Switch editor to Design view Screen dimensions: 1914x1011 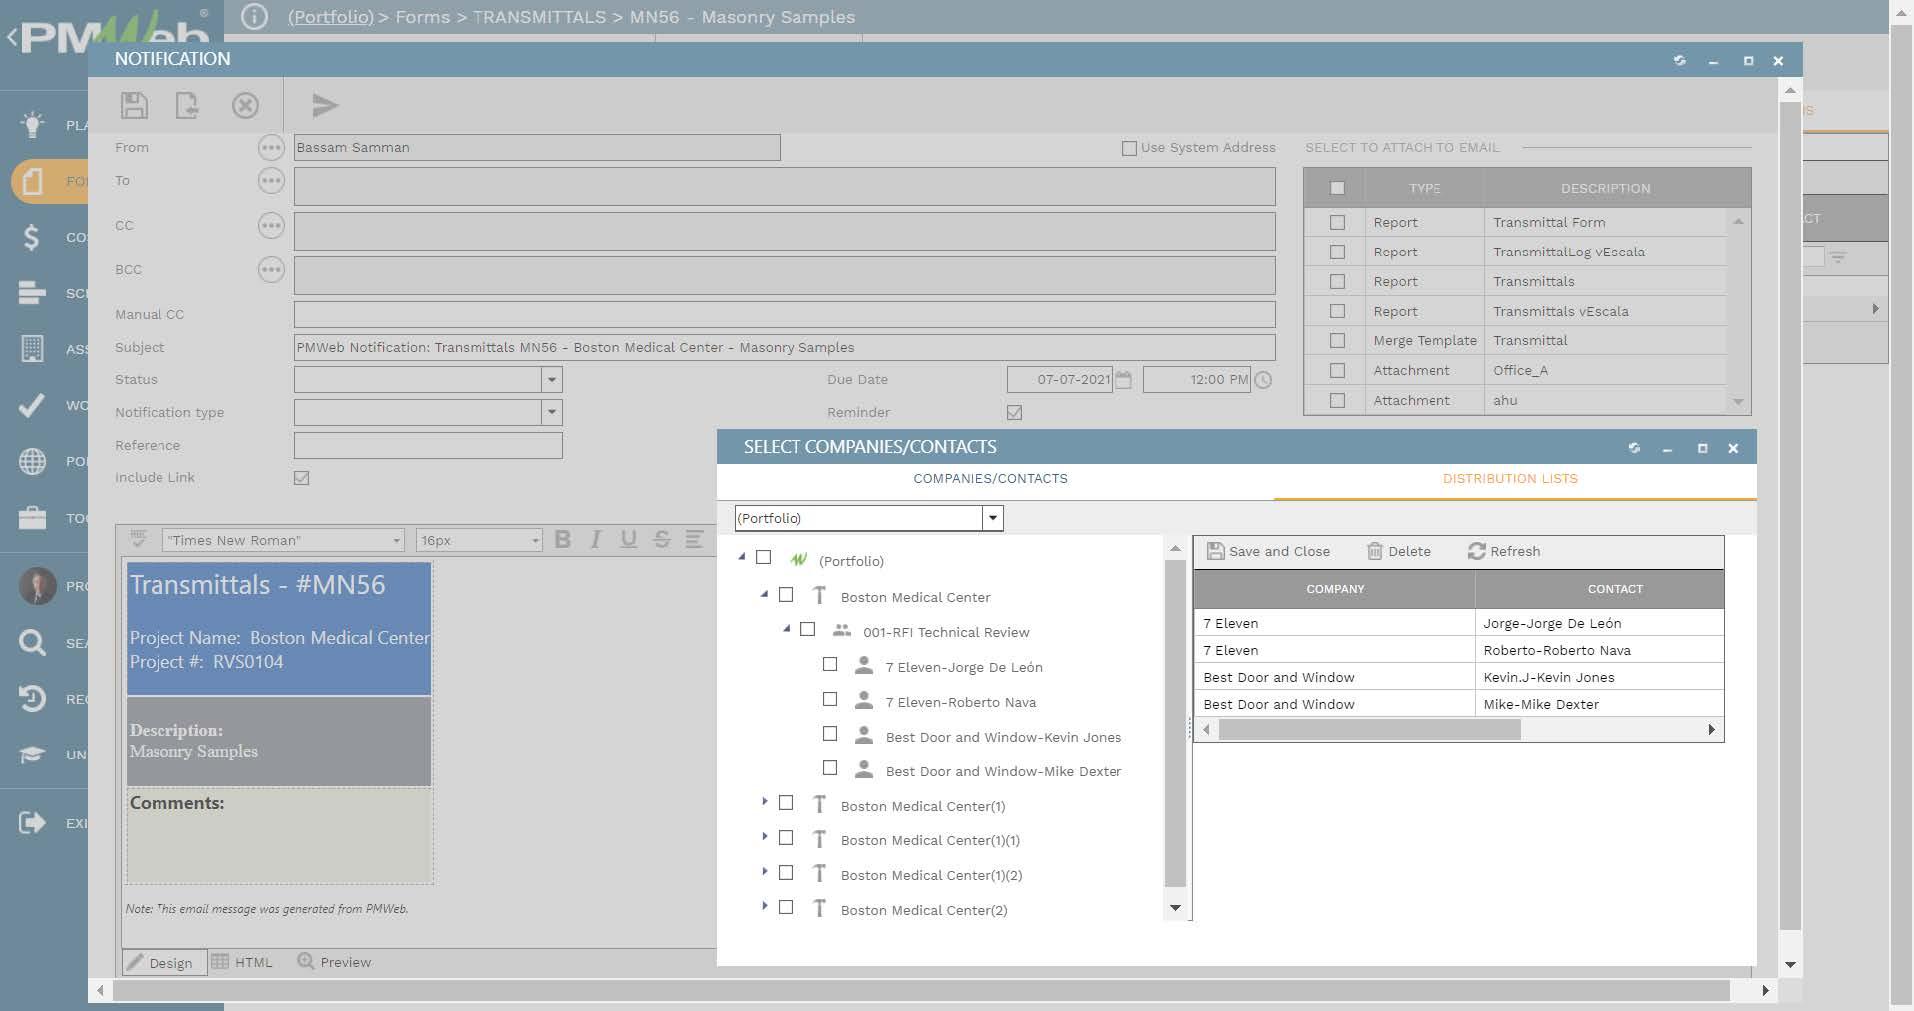164,962
